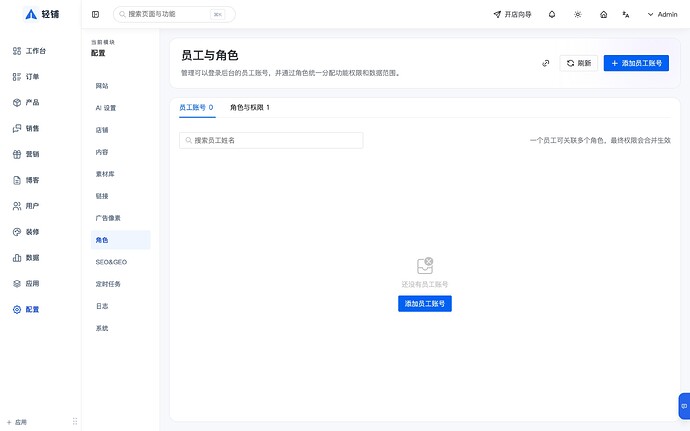The image size is (690, 431).
Task: Select AI 设置 in the submenu
Action: [120, 108]
